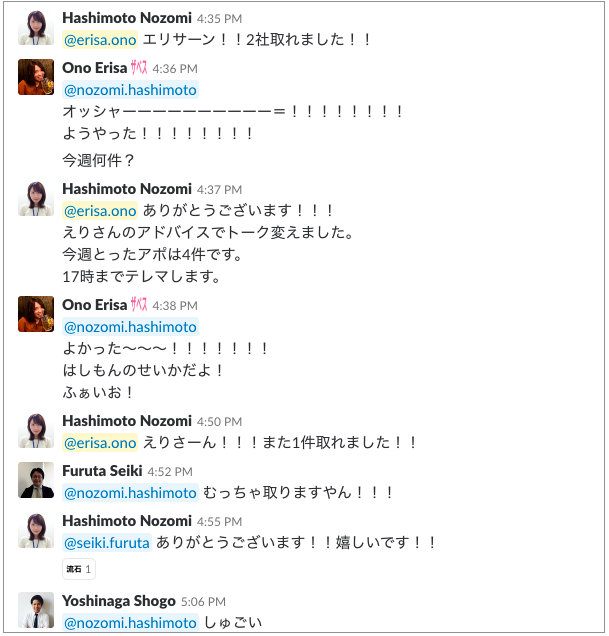Click the pink status emoji beside Ono Erisa at 4:38 PM
Screen dimensions: 609x636
tap(140, 305)
